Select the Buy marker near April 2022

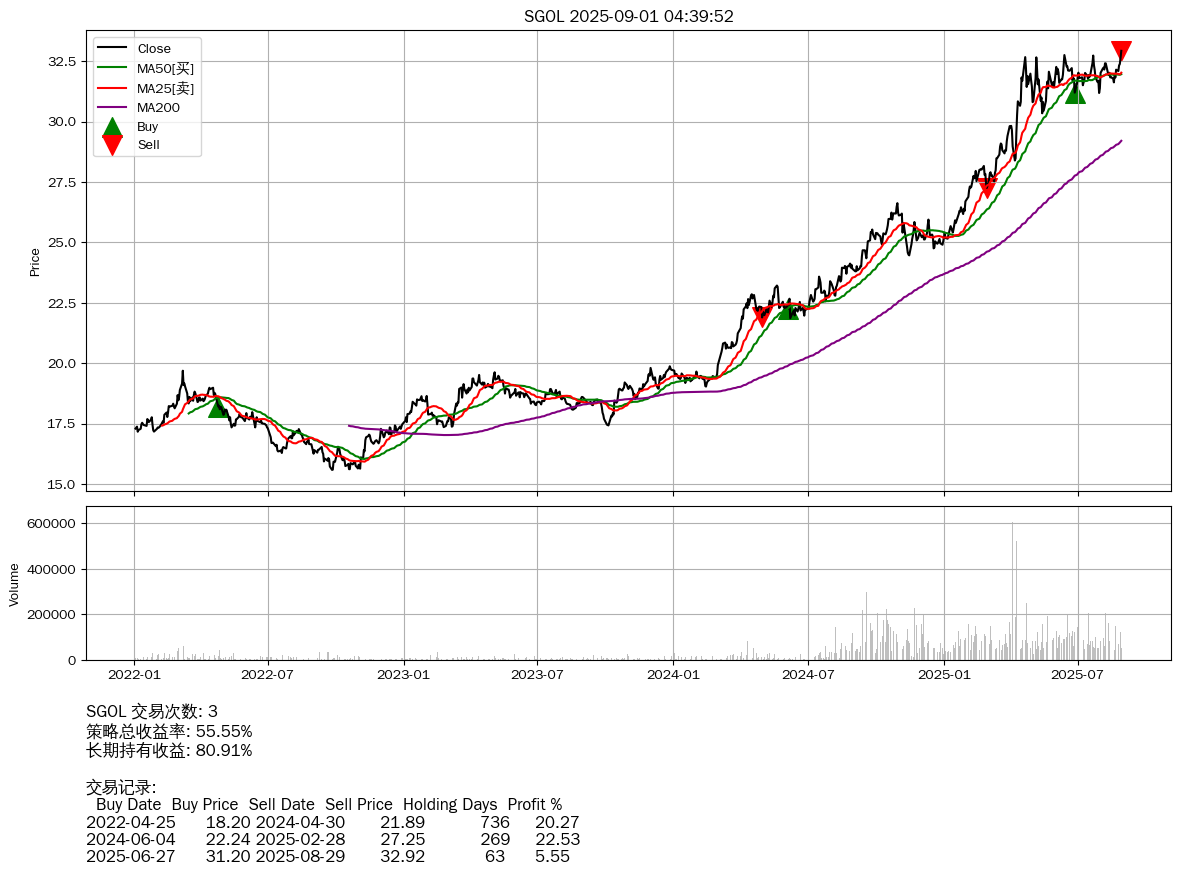[x=218, y=407]
